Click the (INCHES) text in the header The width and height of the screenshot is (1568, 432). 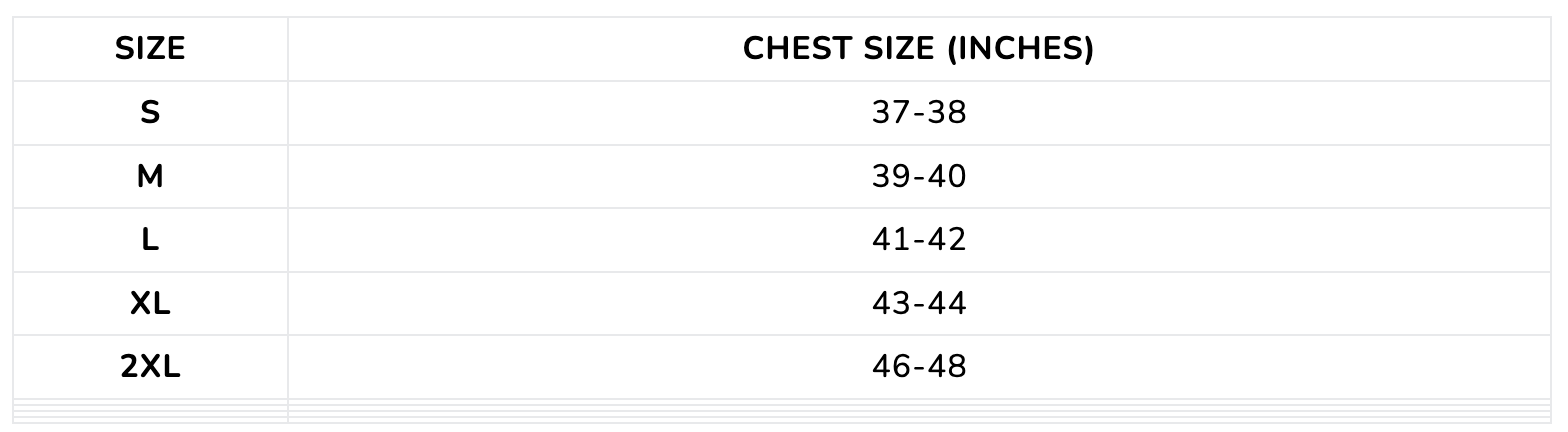click(1020, 49)
